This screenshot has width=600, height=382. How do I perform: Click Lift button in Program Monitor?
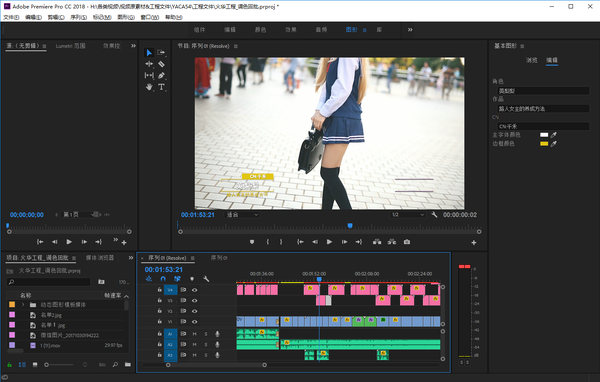coord(377,242)
